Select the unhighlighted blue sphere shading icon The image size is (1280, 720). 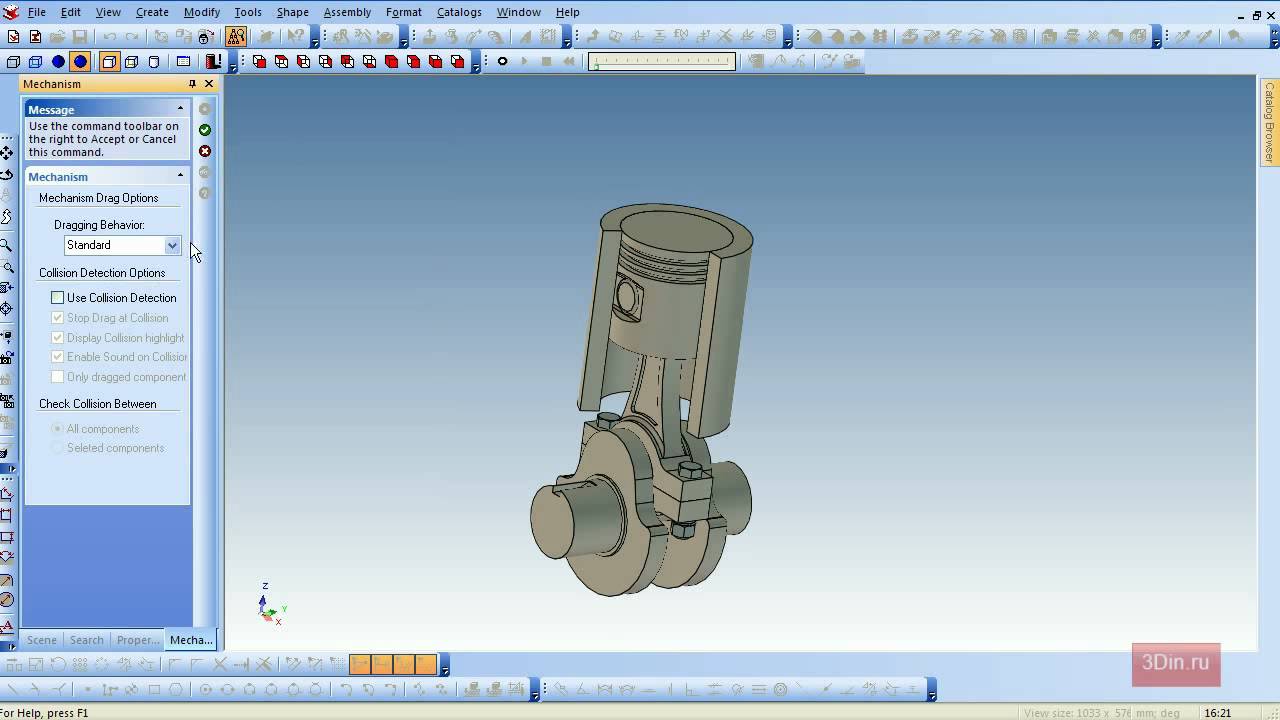(x=58, y=62)
